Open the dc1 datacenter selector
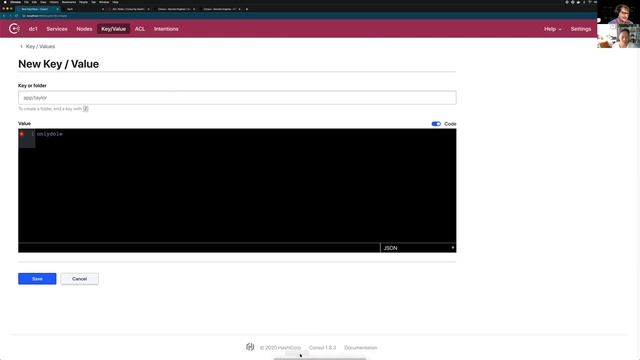 (33, 29)
